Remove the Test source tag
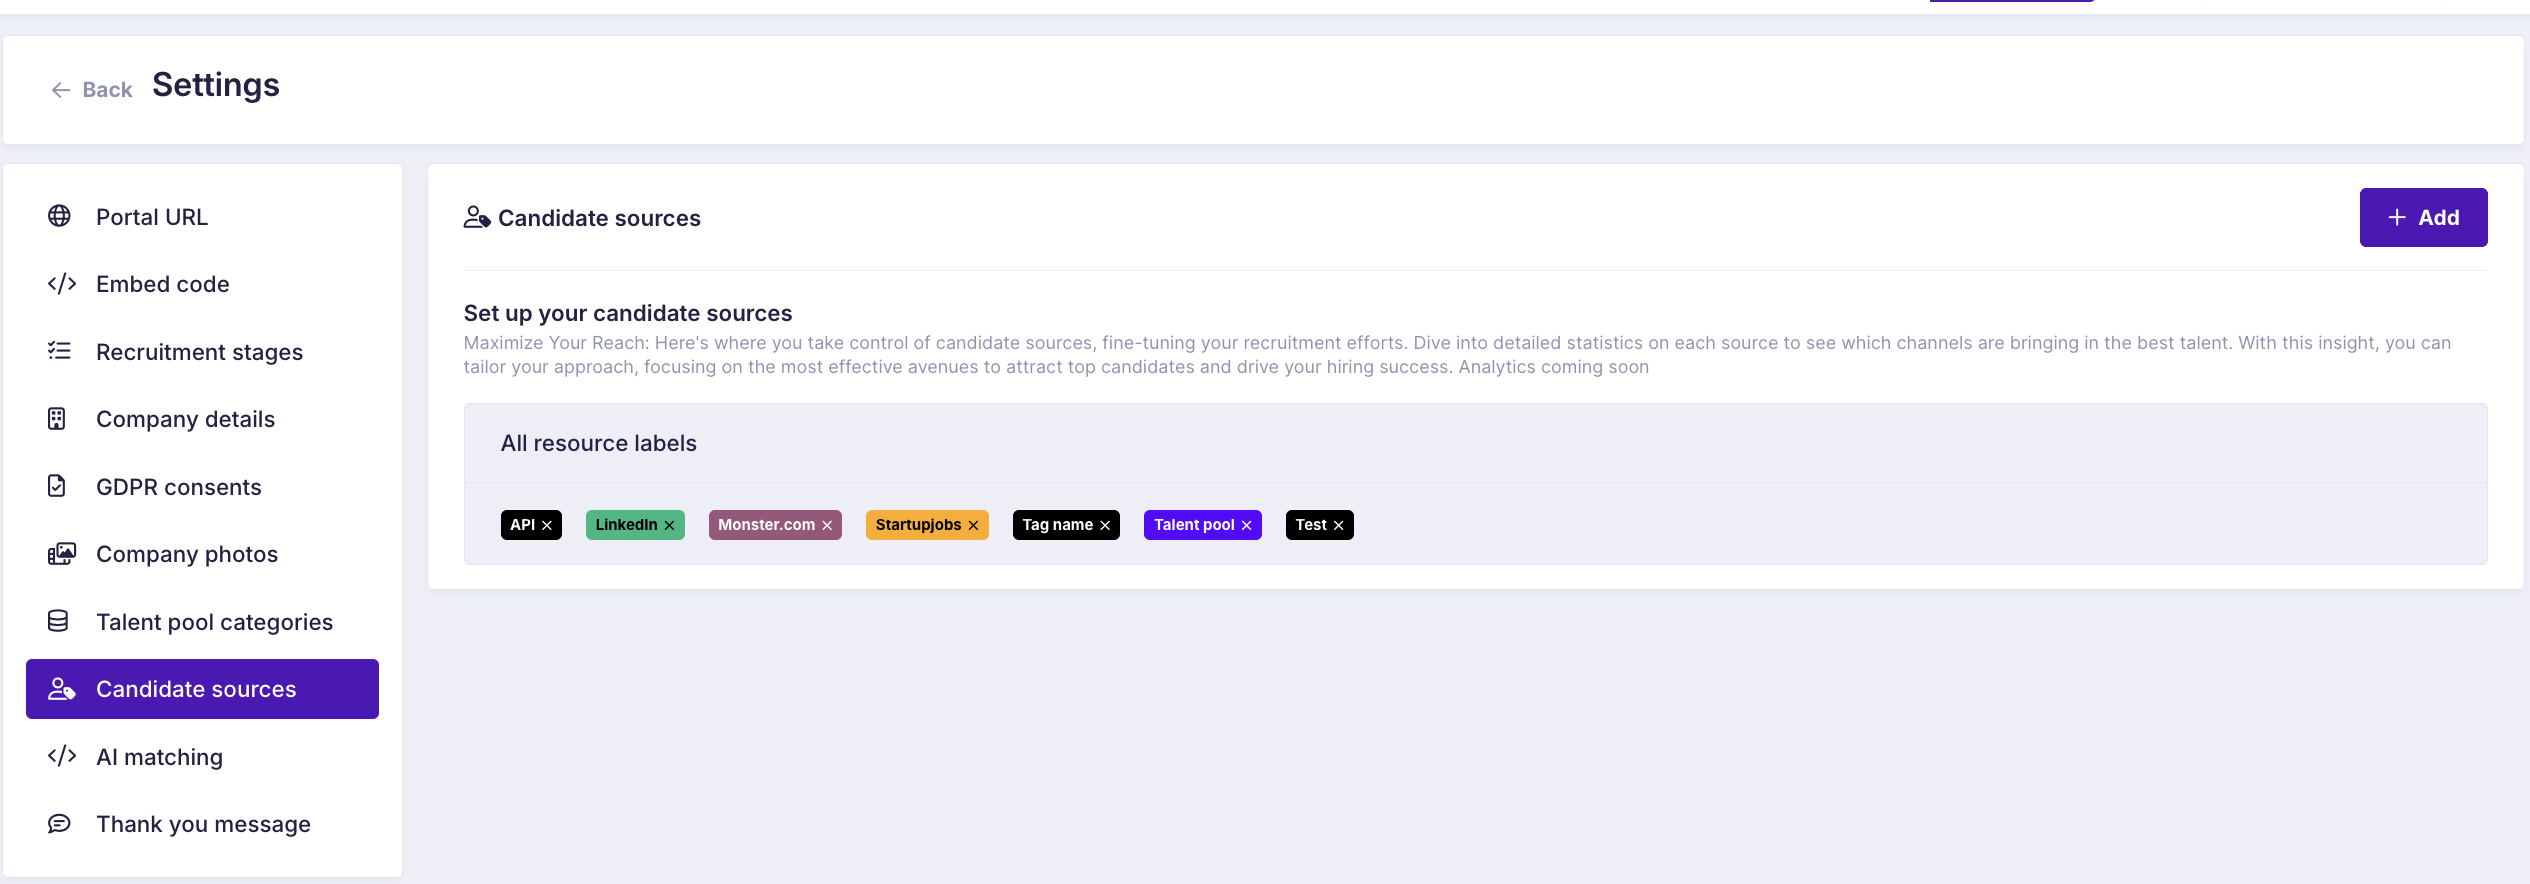The height and width of the screenshot is (884, 2530). [1338, 526]
